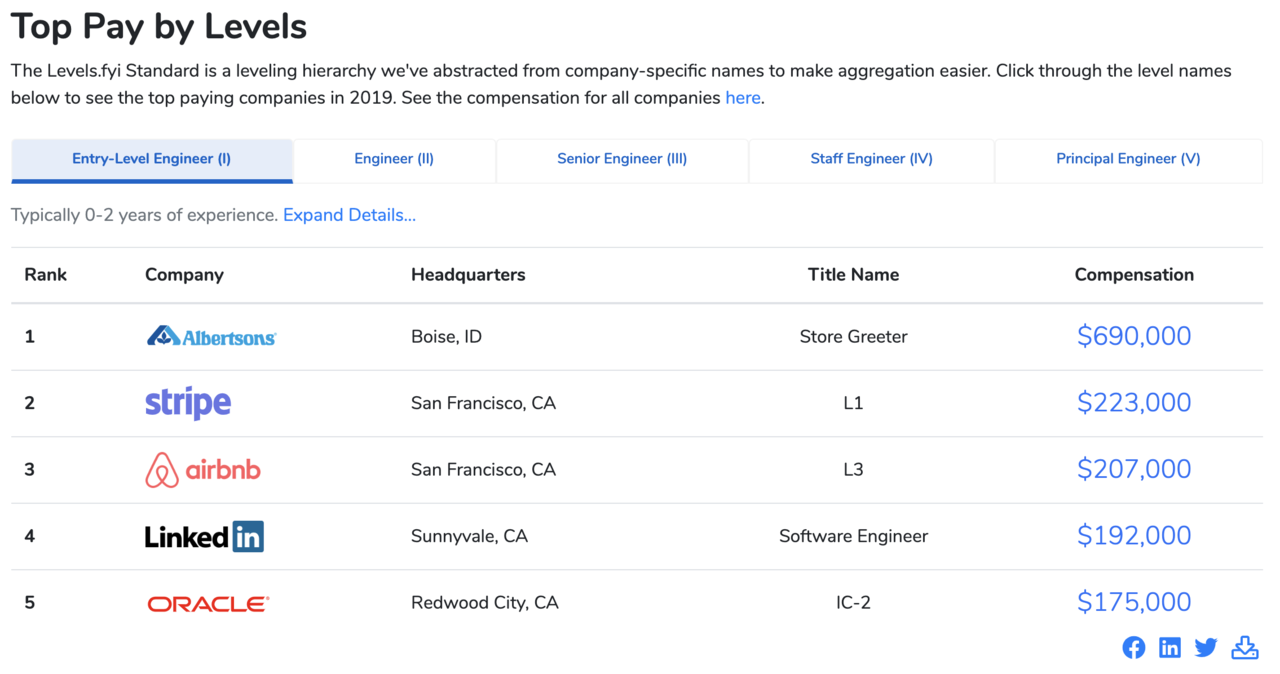This screenshot has height=674, width=1280.
Task: Click 'Sunnyvale, CA' headquarters cell
Action: [469, 537]
